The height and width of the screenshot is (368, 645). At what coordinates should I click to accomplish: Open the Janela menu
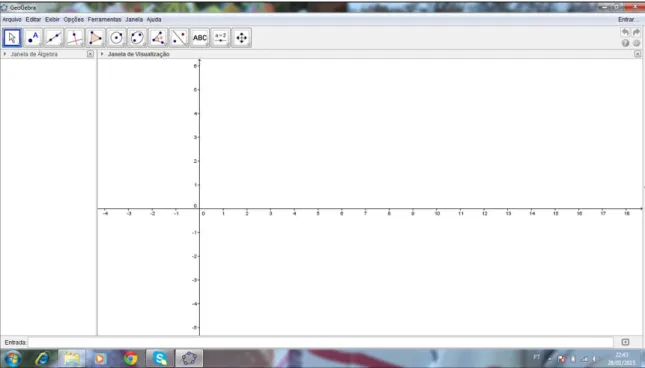(134, 19)
